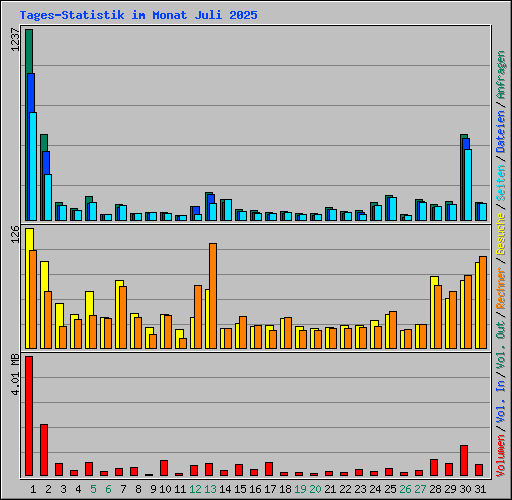The width and height of the screenshot is (512, 500).
Task: Click day '31' on the x-axis
Action: click(480, 489)
